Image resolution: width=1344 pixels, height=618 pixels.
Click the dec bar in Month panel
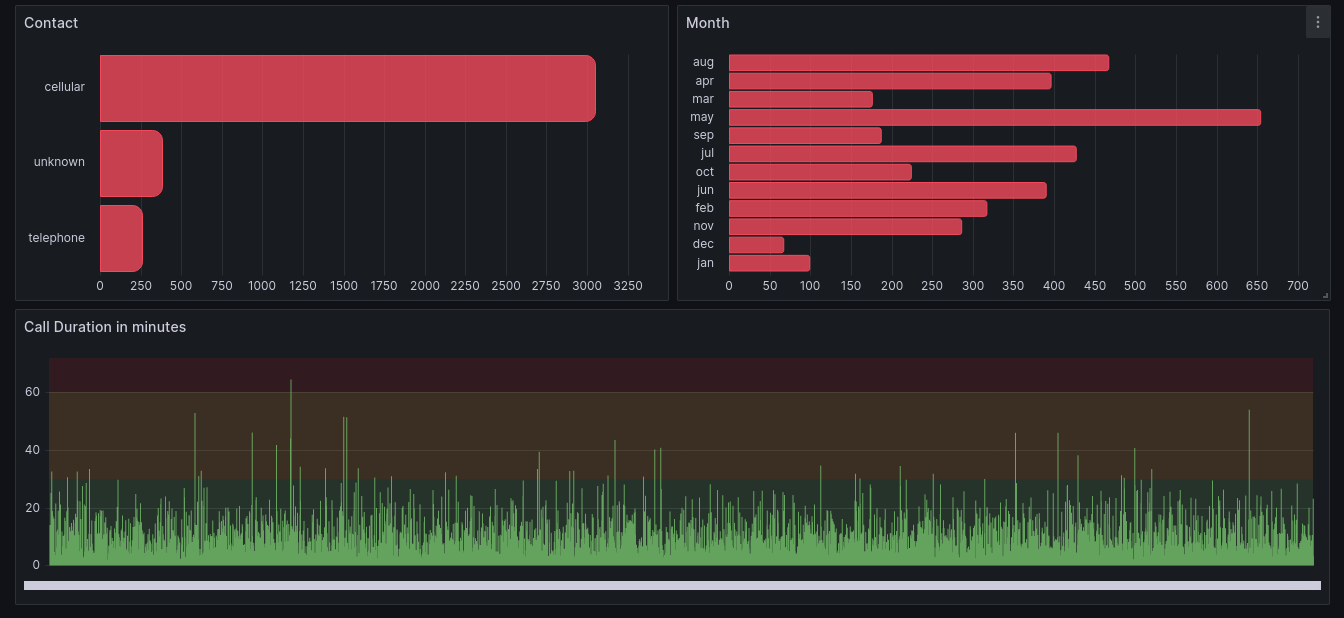coord(755,244)
